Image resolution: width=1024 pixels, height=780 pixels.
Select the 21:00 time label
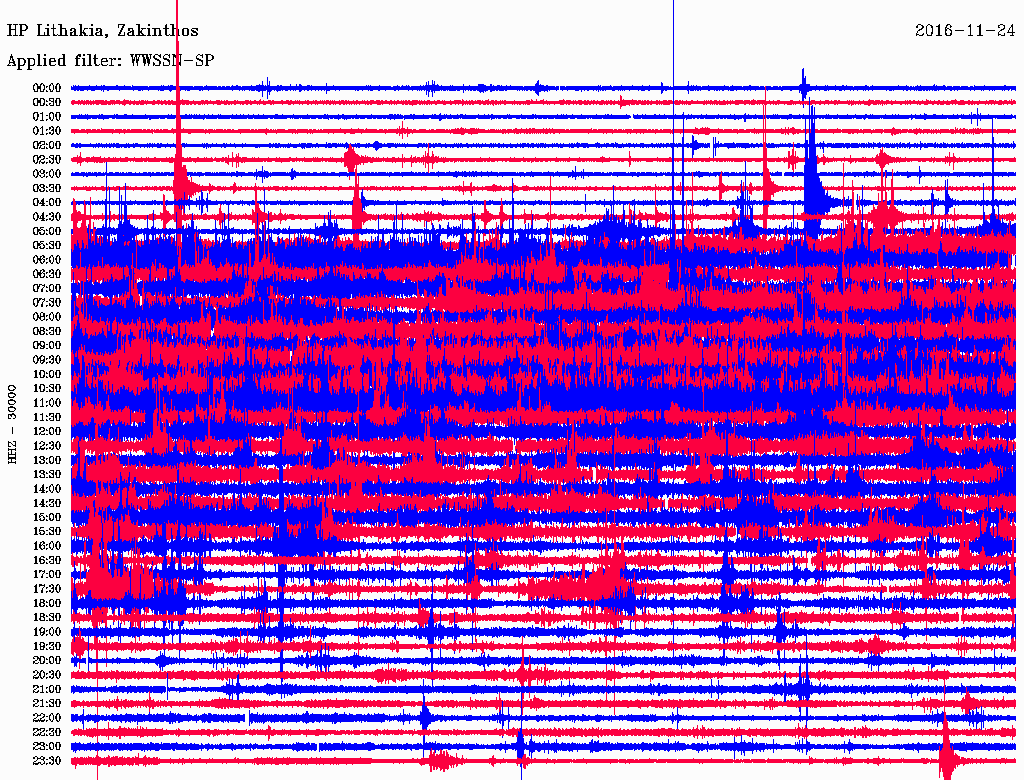point(47,690)
